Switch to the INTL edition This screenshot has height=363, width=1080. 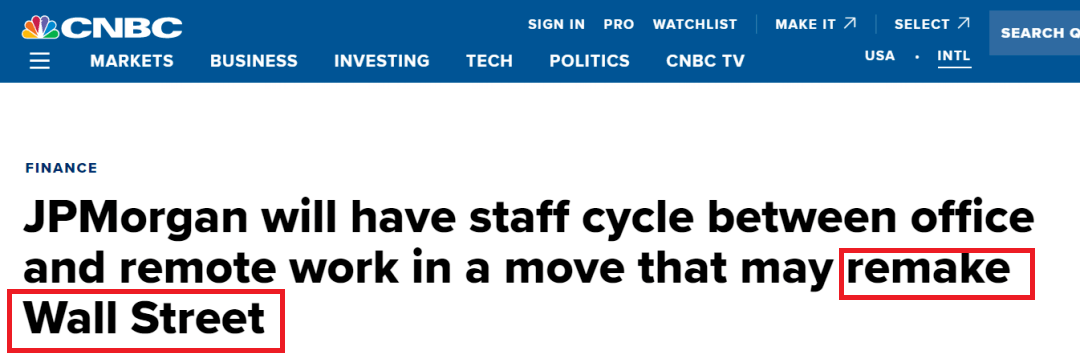coord(954,56)
